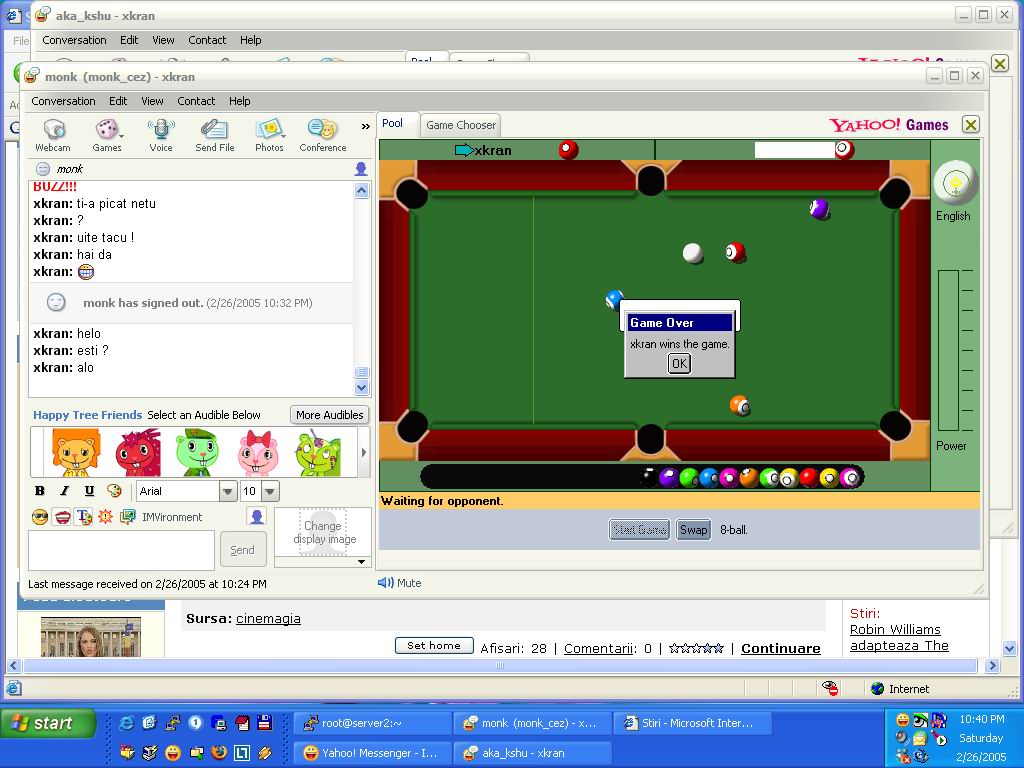The image size is (1024, 768).
Task: Adjust the Power meter bar
Action: pyautogui.click(x=948, y=351)
